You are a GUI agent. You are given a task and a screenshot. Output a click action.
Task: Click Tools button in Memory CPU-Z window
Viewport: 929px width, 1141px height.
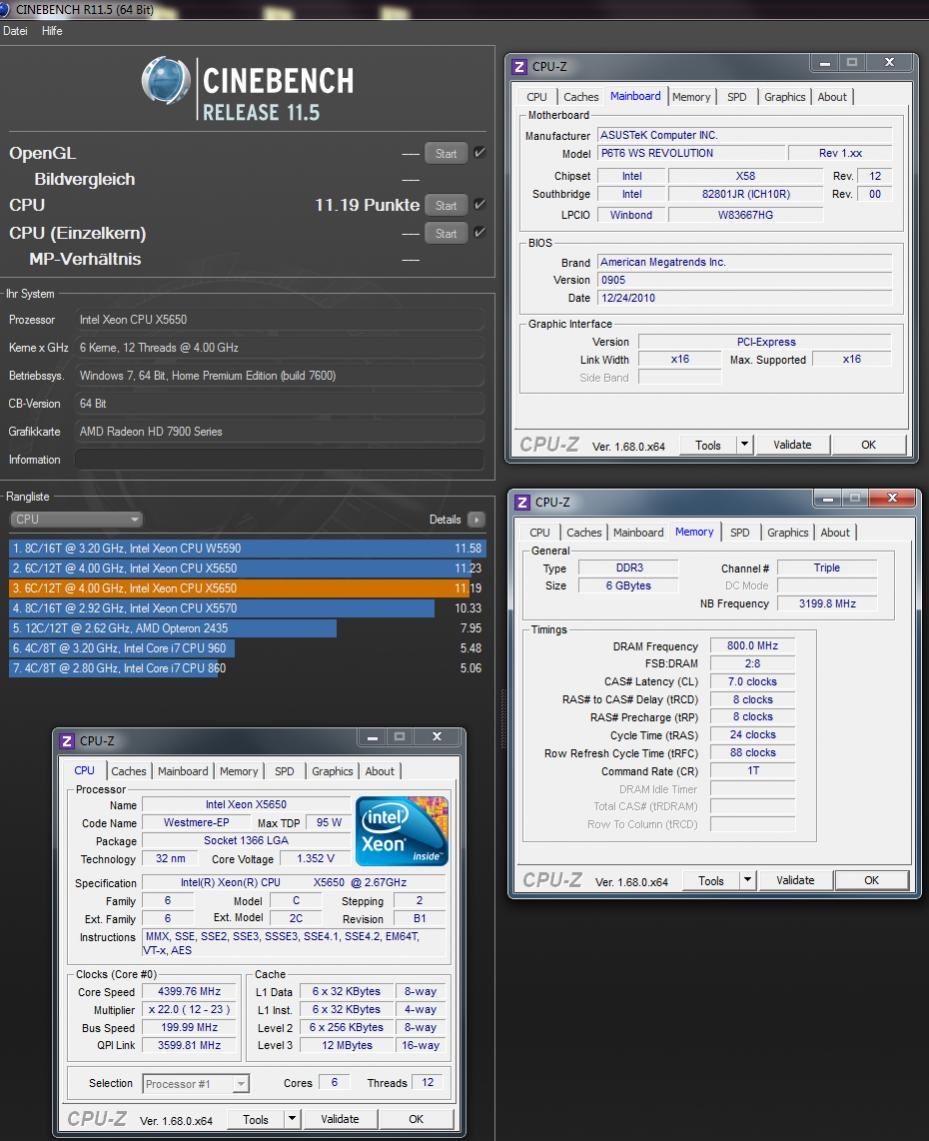[x=711, y=880]
